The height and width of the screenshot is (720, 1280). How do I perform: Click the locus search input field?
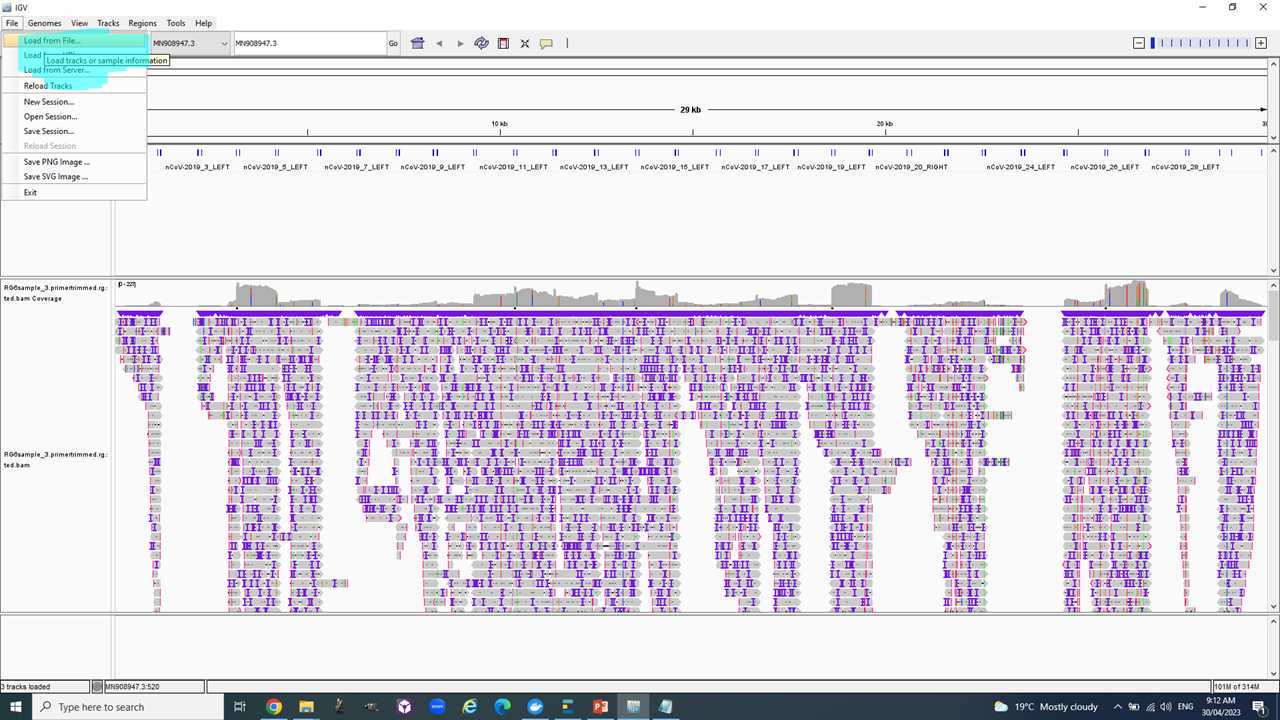309,43
